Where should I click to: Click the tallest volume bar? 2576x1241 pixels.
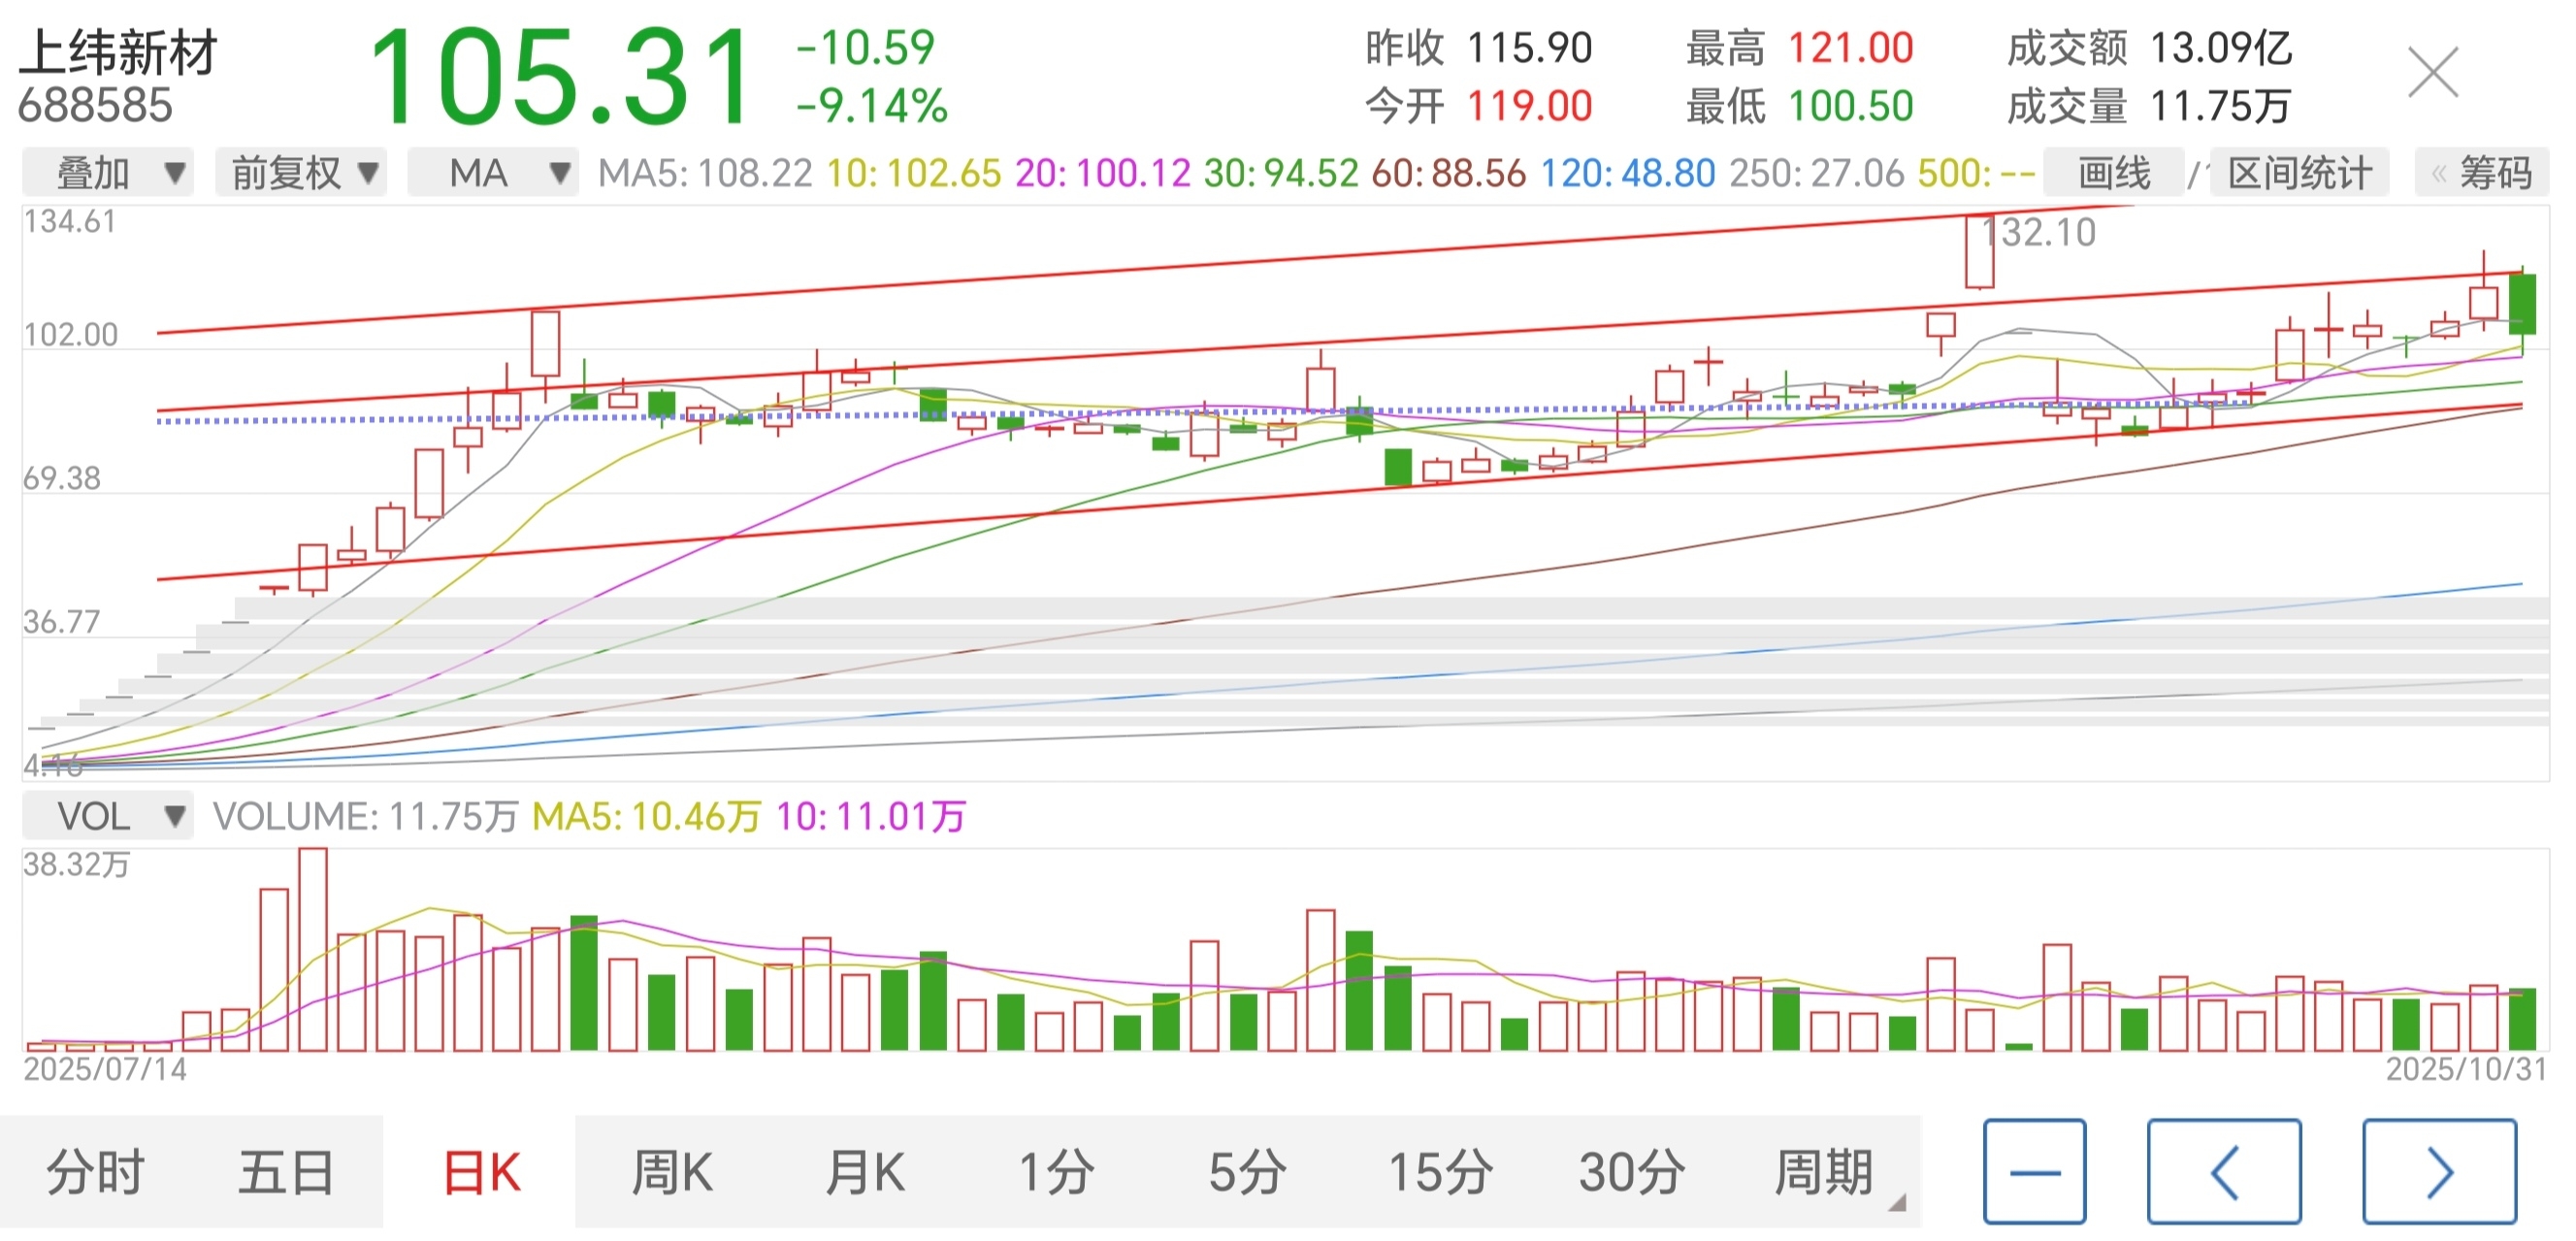(x=313, y=950)
